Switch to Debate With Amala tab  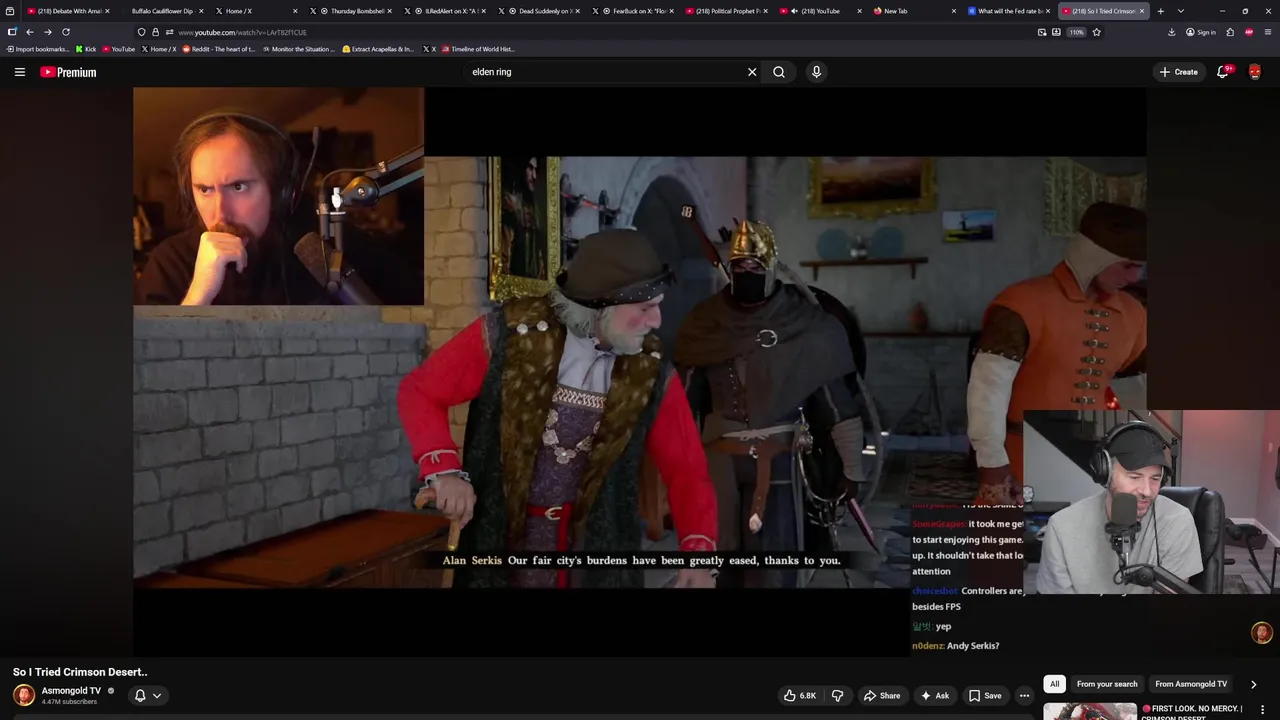[68, 11]
